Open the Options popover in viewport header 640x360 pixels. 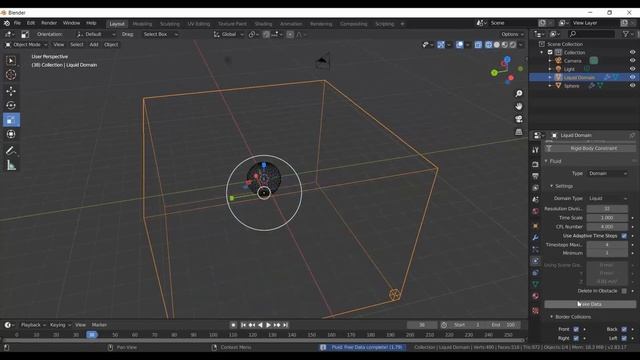coord(512,34)
